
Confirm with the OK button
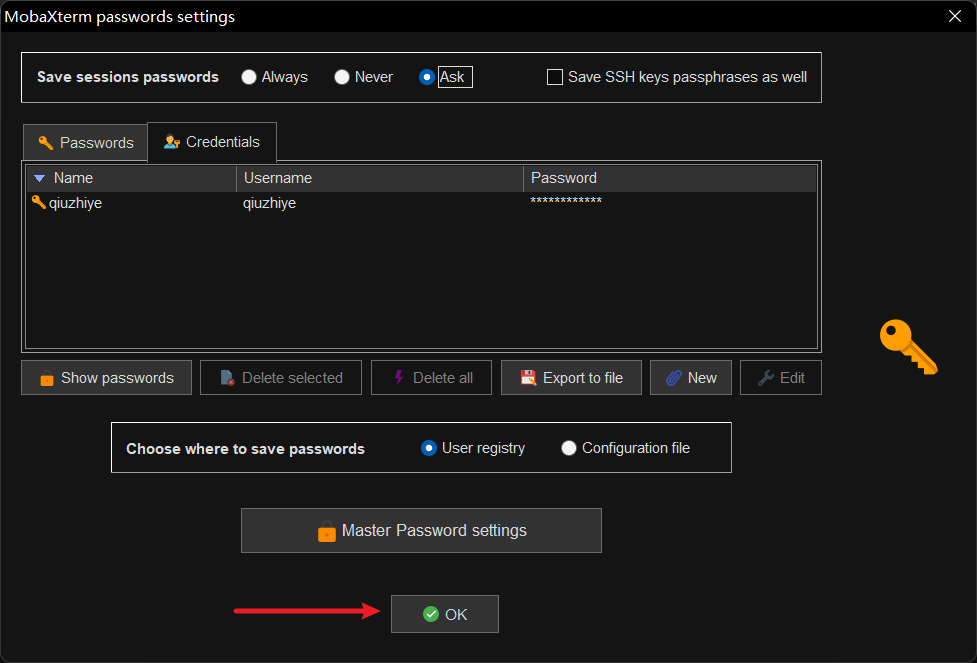click(x=445, y=614)
